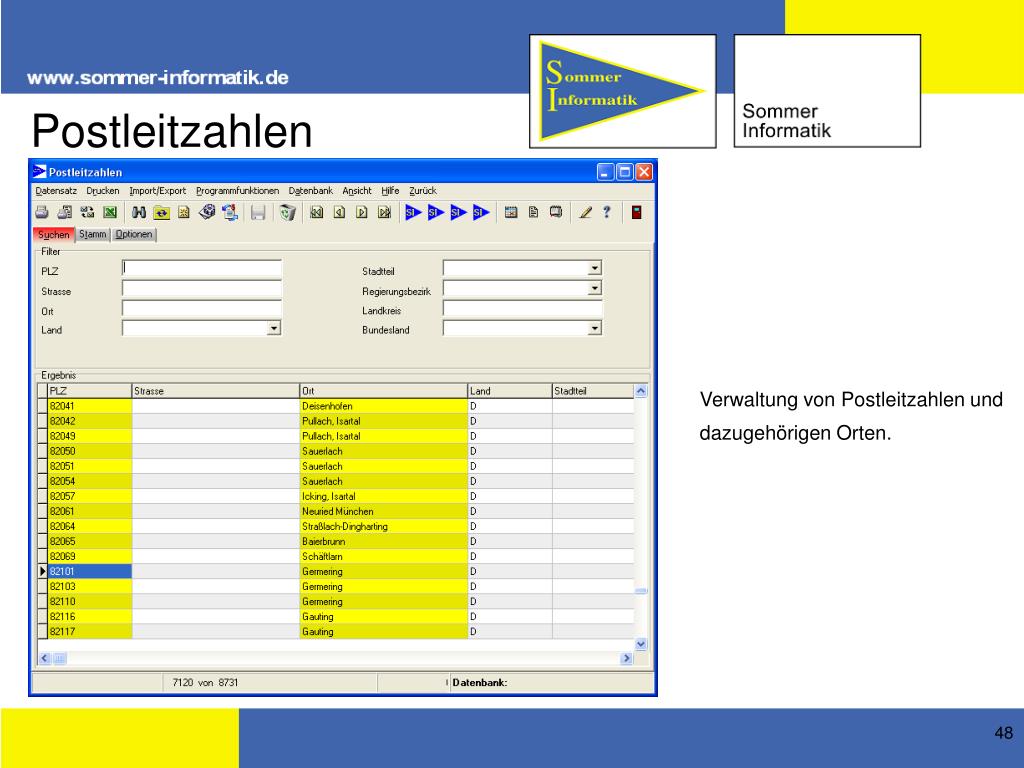Sort by the PLZ column header

pyautogui.click(x=89, y=391)
